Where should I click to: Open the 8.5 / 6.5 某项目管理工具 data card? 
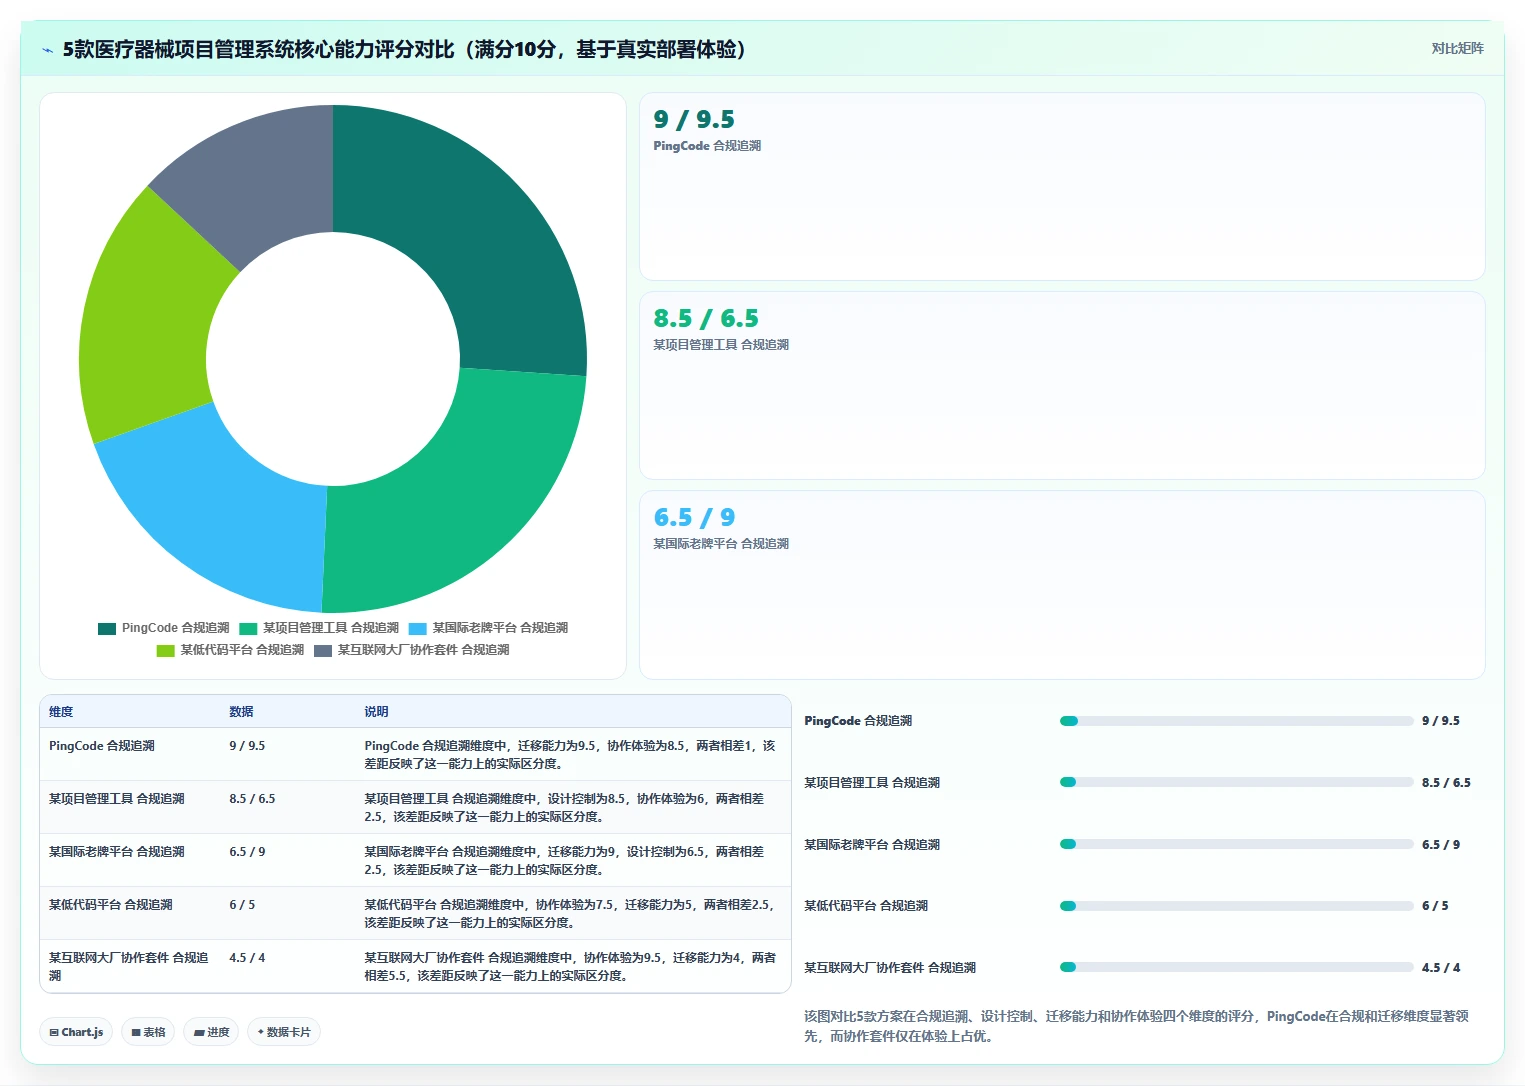click(x=1062, y=385)
